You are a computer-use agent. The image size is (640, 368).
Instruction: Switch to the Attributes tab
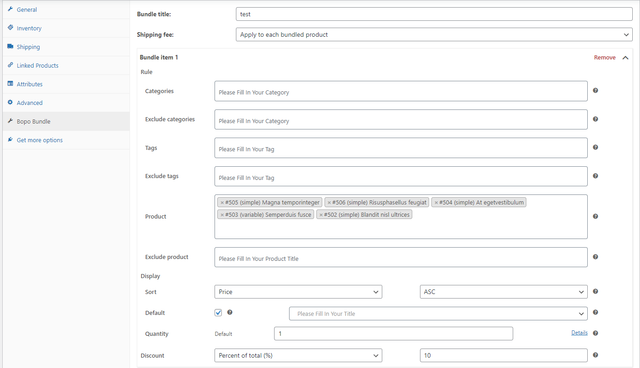pyautogui.click(x=66, y=84)
